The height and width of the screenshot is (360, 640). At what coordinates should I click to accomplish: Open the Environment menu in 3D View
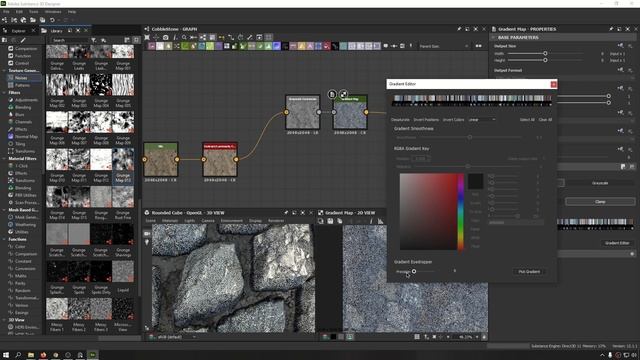(231, 221)
